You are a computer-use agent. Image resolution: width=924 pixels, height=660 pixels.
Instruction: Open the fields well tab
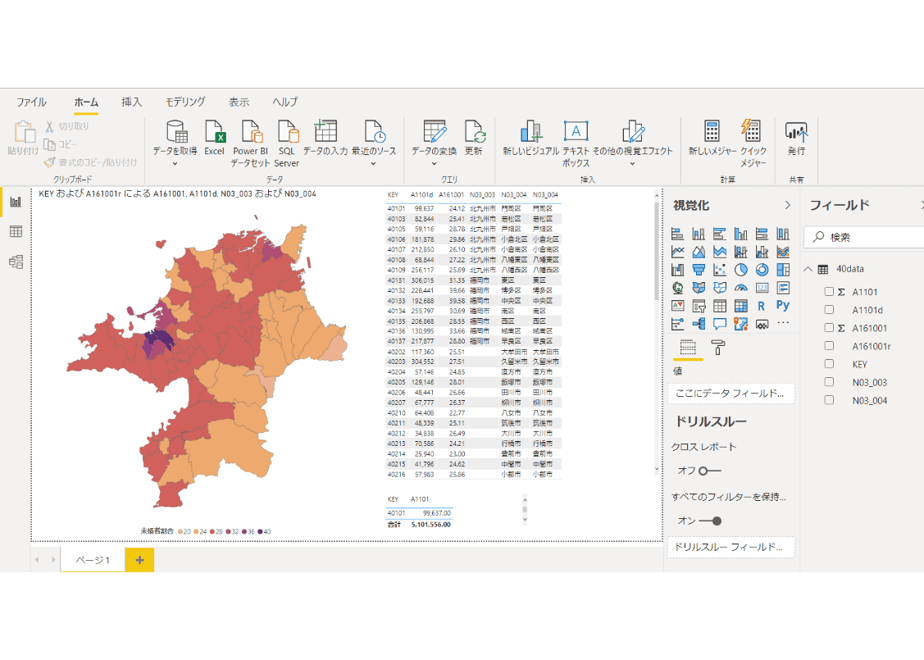coord(688,348)
